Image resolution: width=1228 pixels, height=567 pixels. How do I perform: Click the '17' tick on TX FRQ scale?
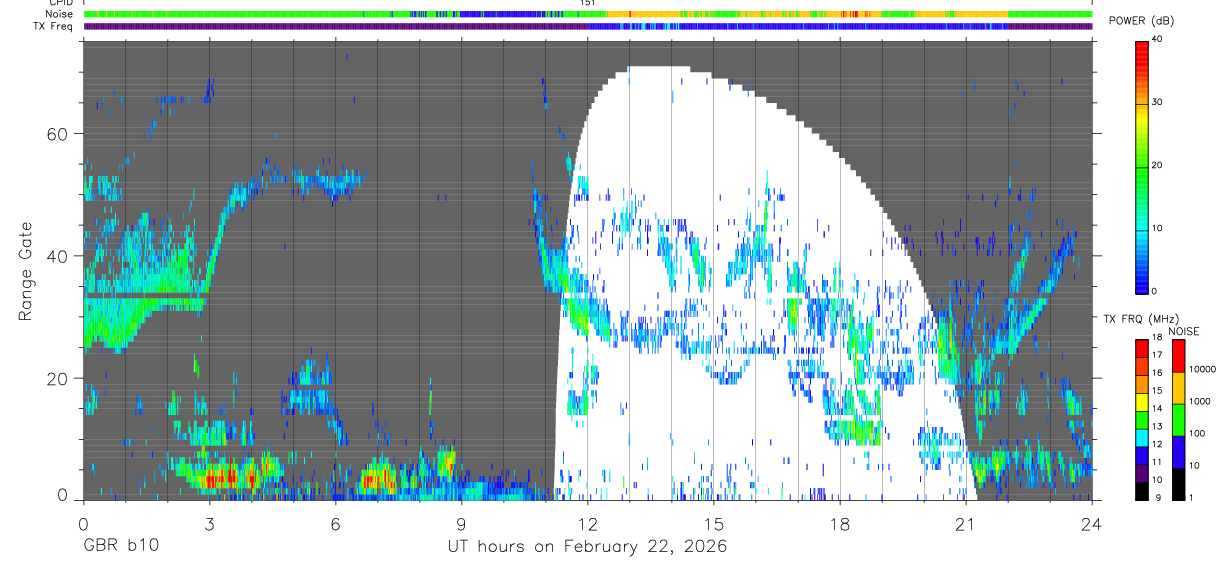(1157, 355)
